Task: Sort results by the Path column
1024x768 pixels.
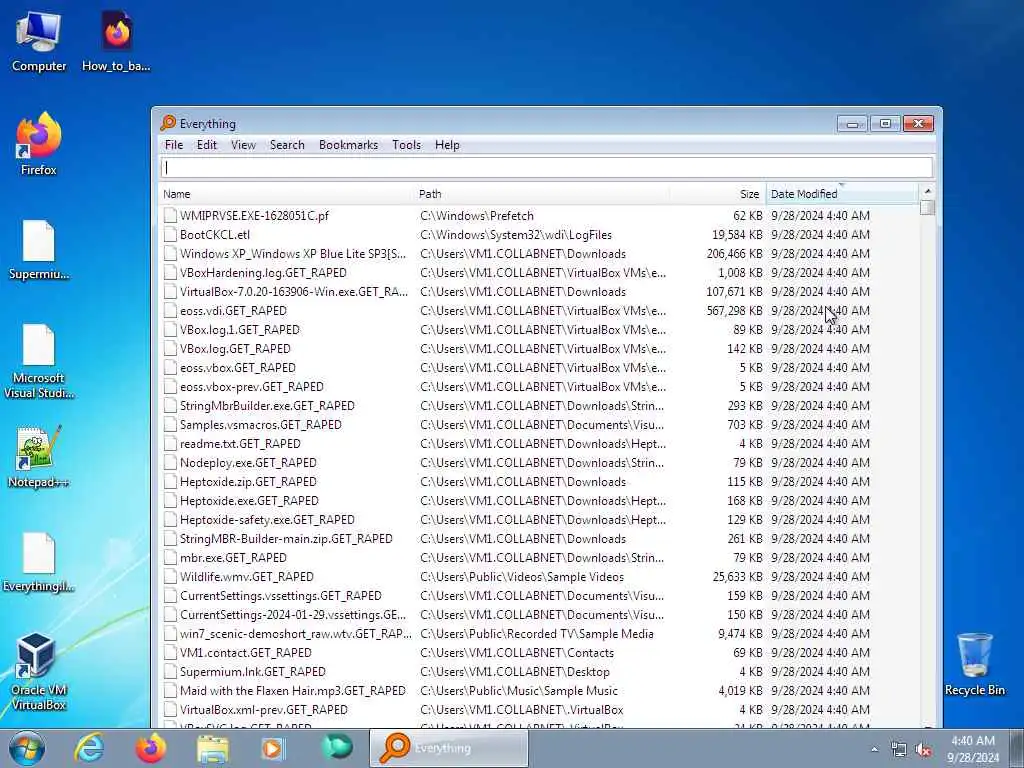Action: pos(542,194)
